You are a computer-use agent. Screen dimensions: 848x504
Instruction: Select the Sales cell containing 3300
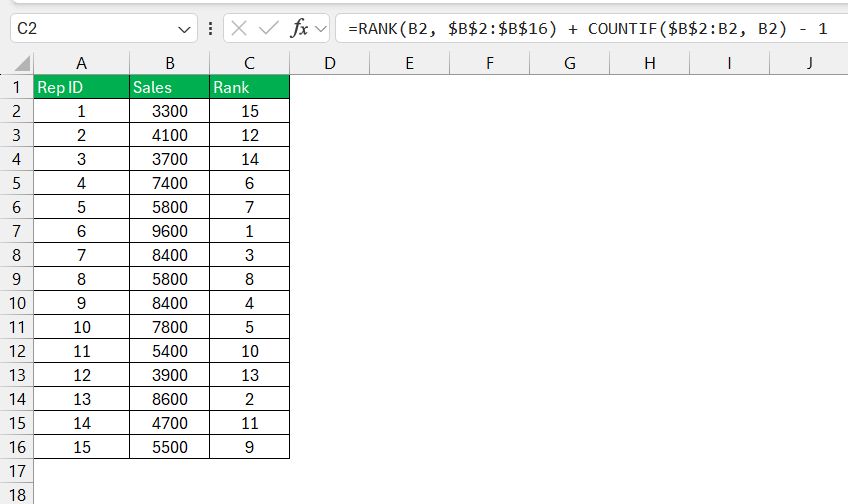tap(170, 111)
